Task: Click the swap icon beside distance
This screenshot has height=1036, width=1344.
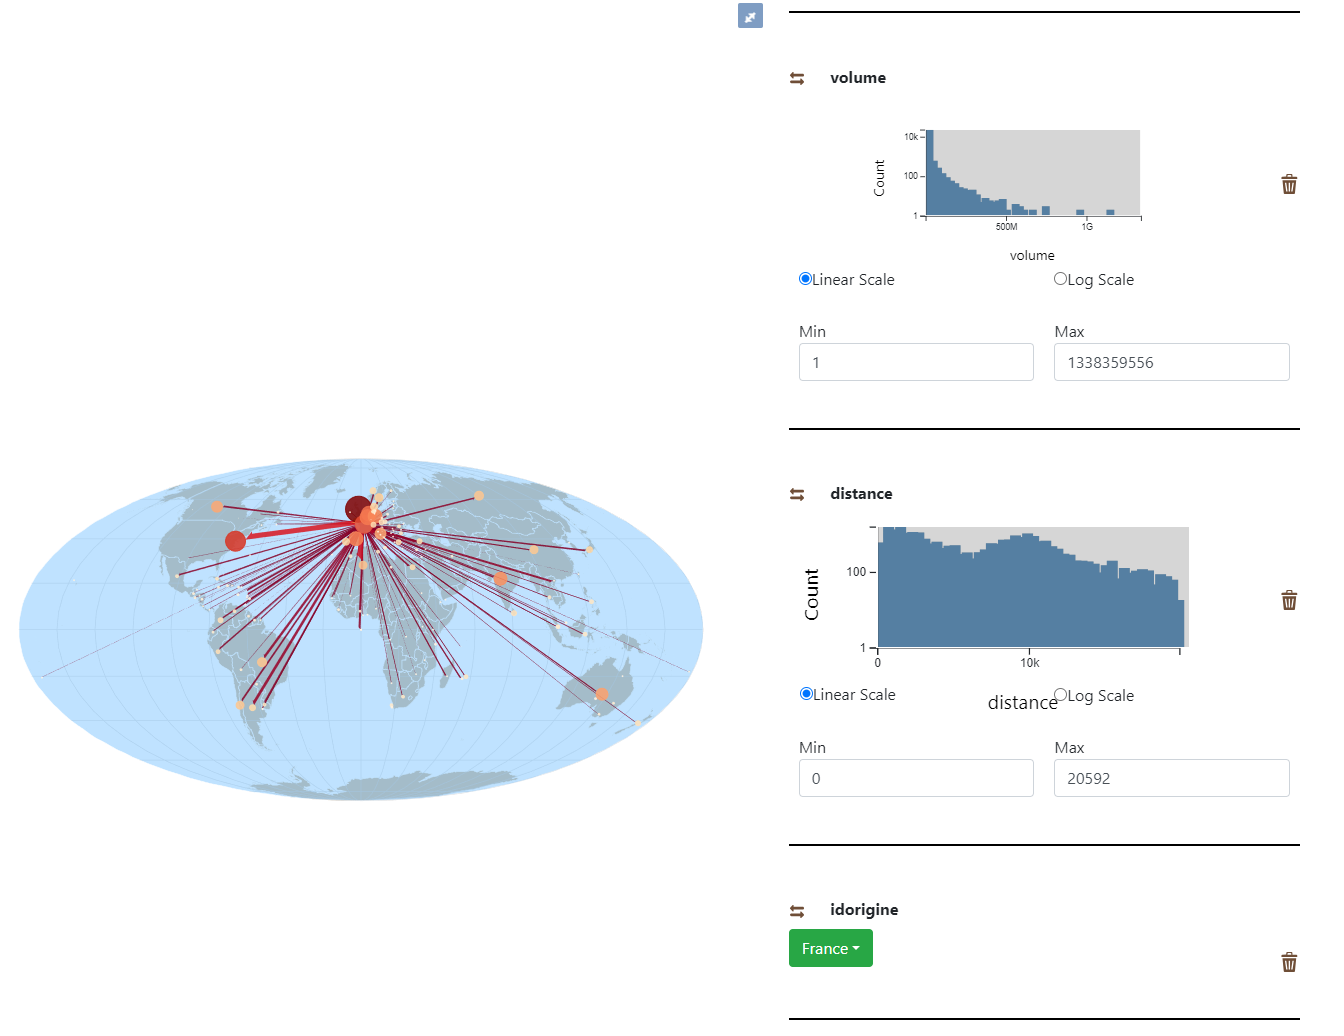Action: pos(797,494)
